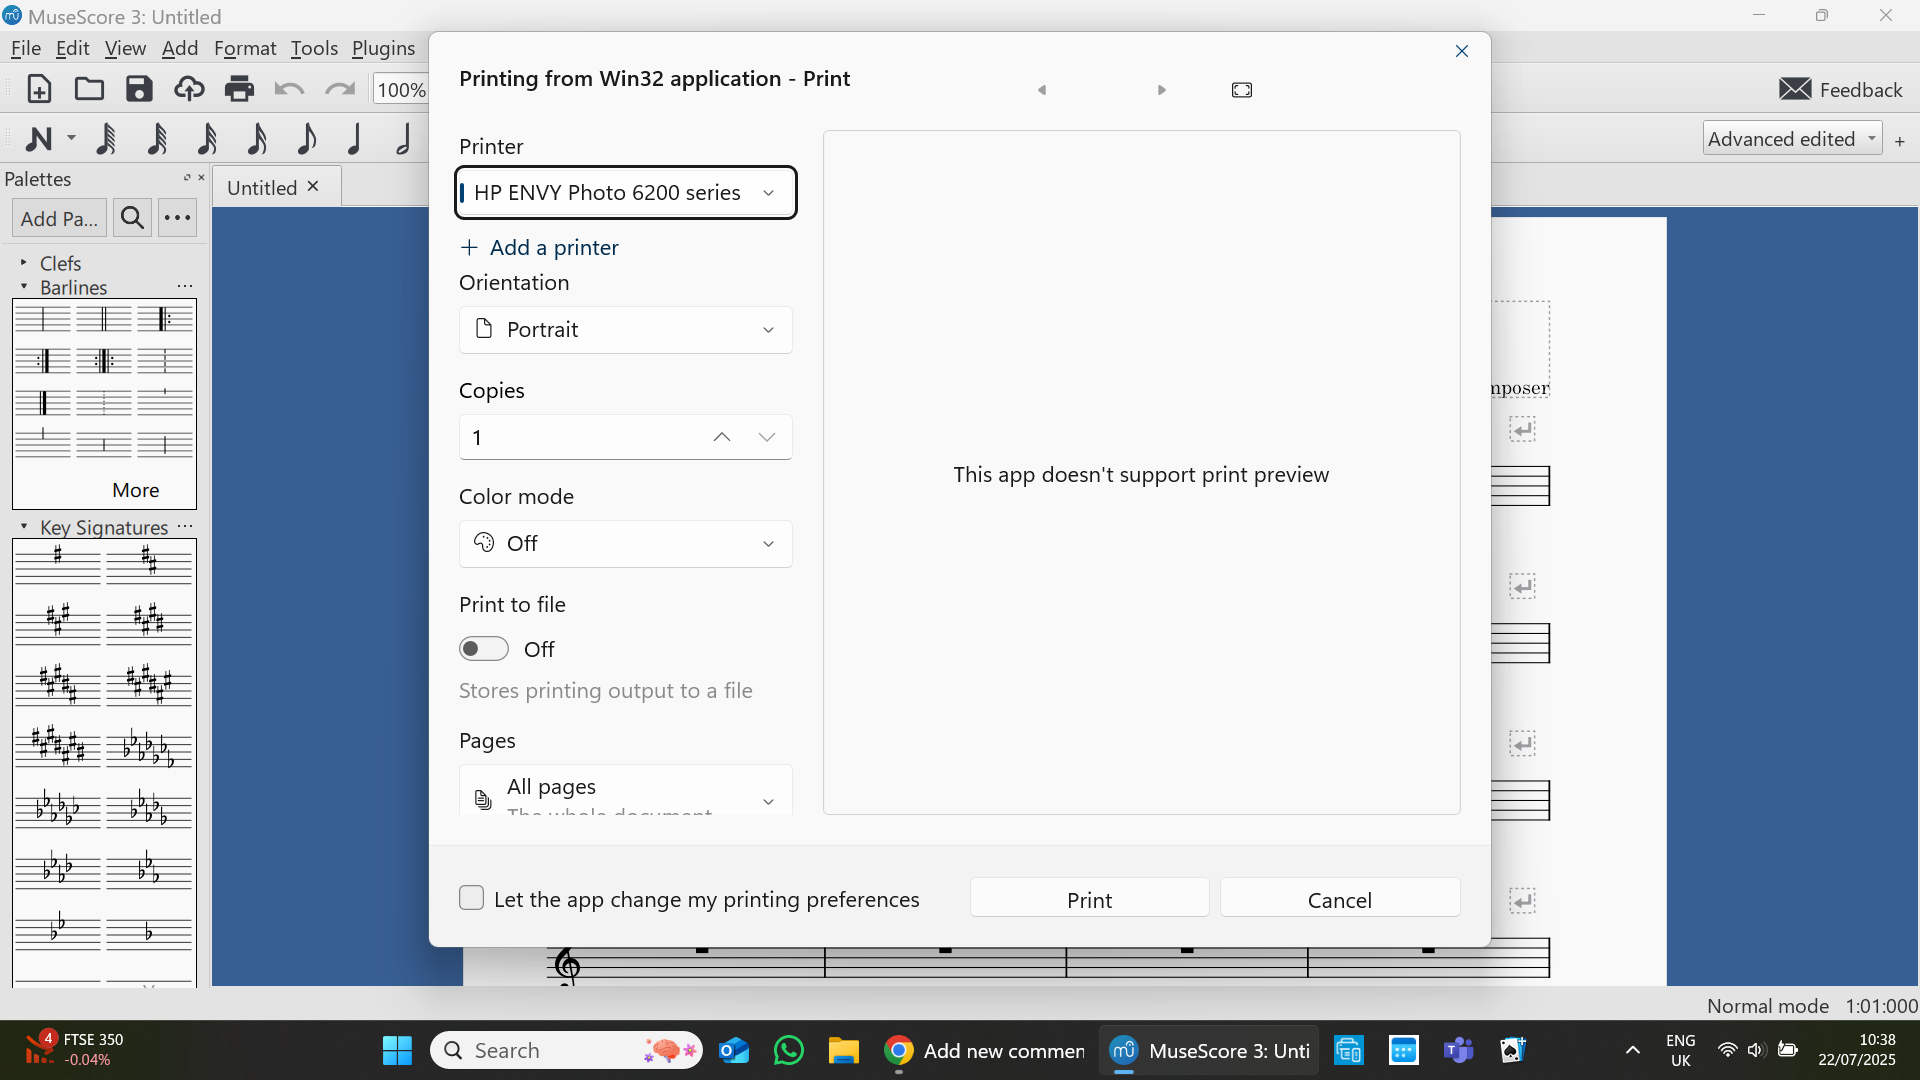
Task: Open the Add menu
Action: click(180, 48)
